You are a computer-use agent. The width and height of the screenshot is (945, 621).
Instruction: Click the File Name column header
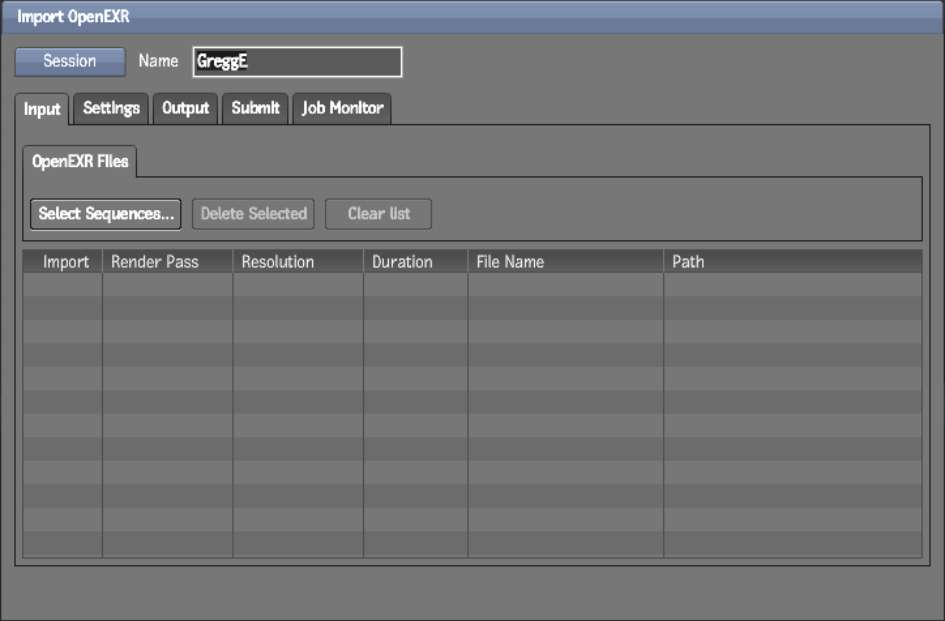coord(565,262)
